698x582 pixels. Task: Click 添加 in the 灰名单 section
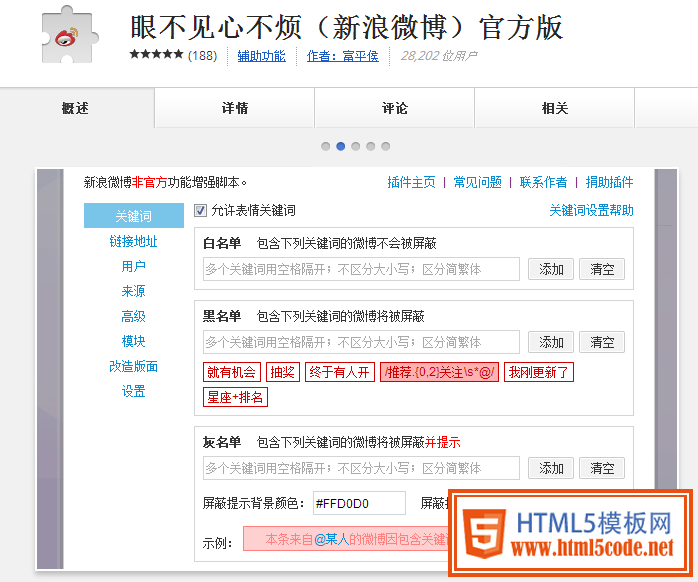551,468
